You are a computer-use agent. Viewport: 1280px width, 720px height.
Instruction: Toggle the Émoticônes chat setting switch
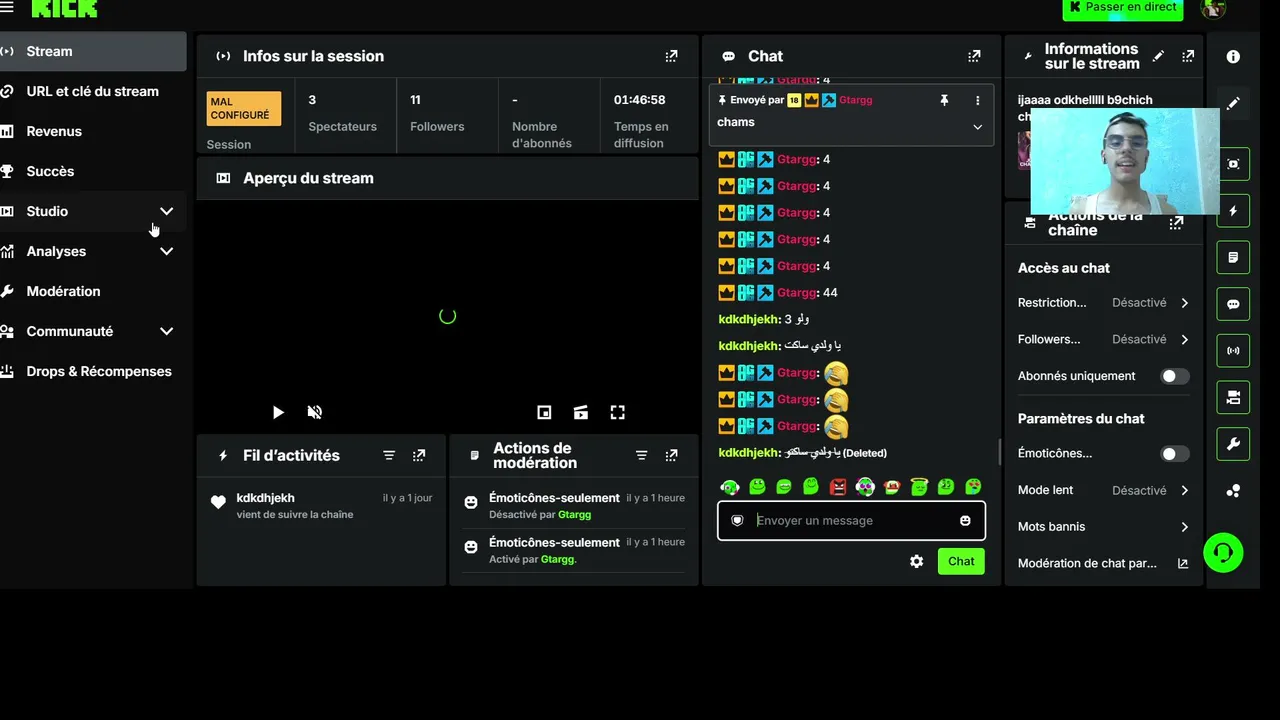pyautogui.click(x=1174, y=454)
